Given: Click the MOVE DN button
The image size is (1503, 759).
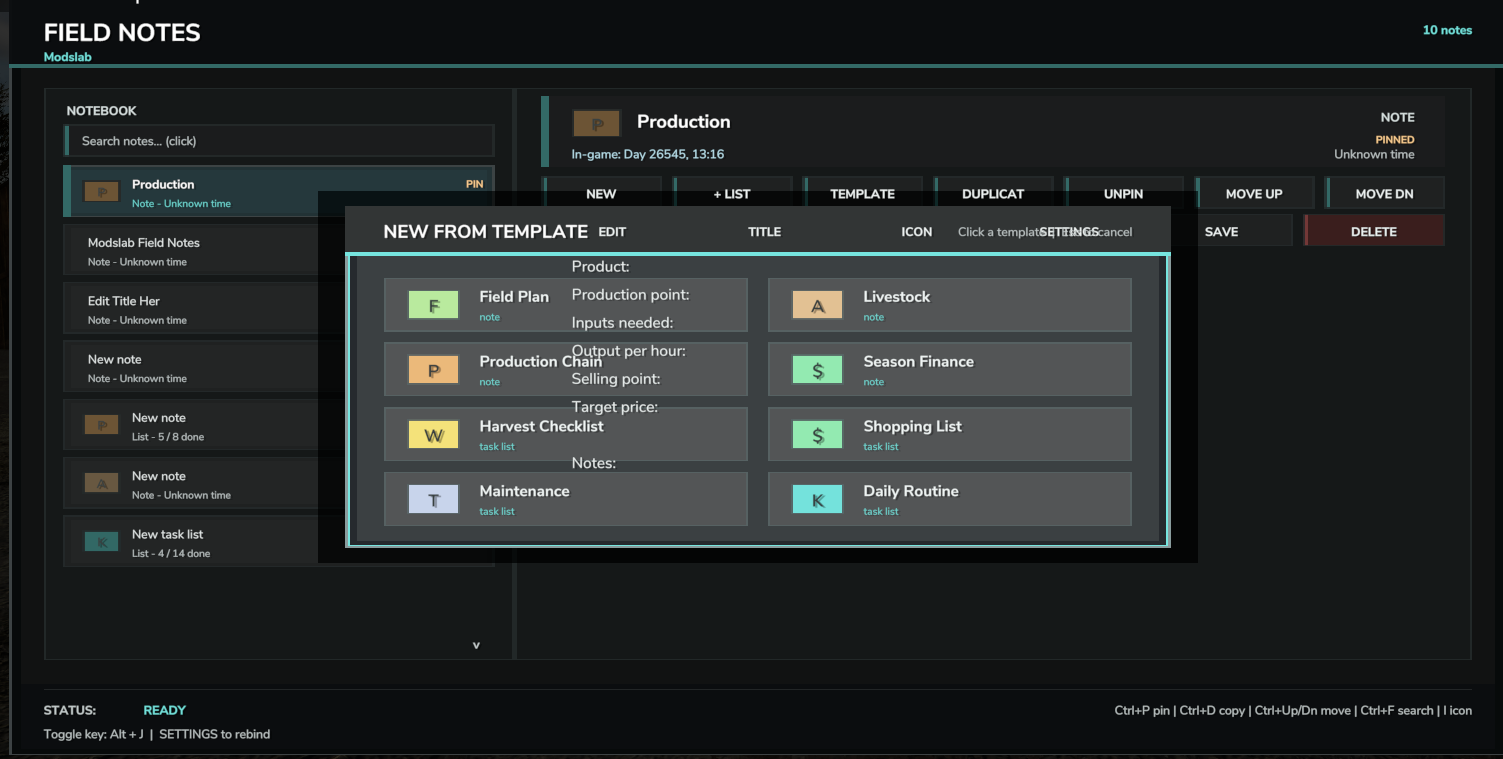Looking at the screenshot, I should click(x=1384, y=193).
